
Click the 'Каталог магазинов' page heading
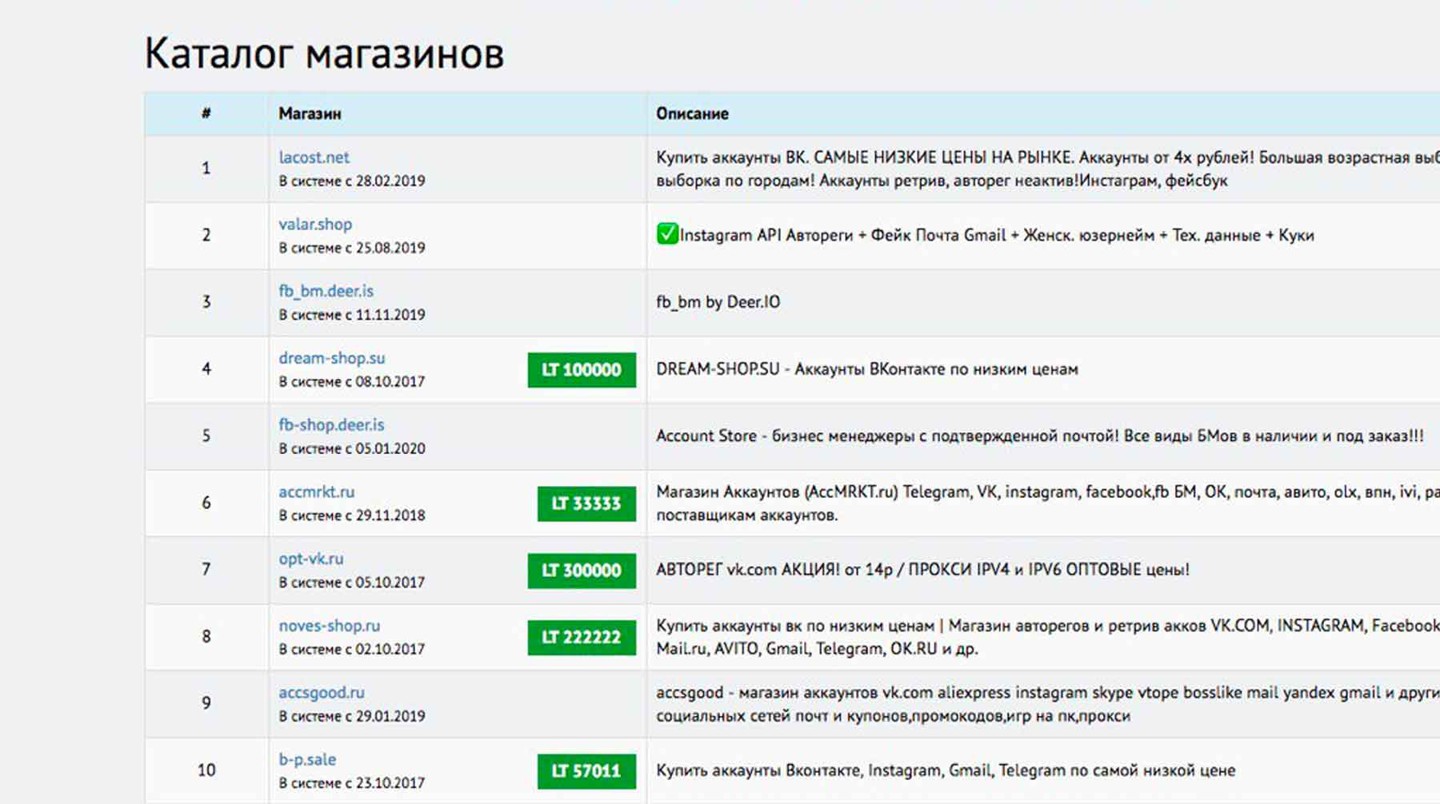324,54
